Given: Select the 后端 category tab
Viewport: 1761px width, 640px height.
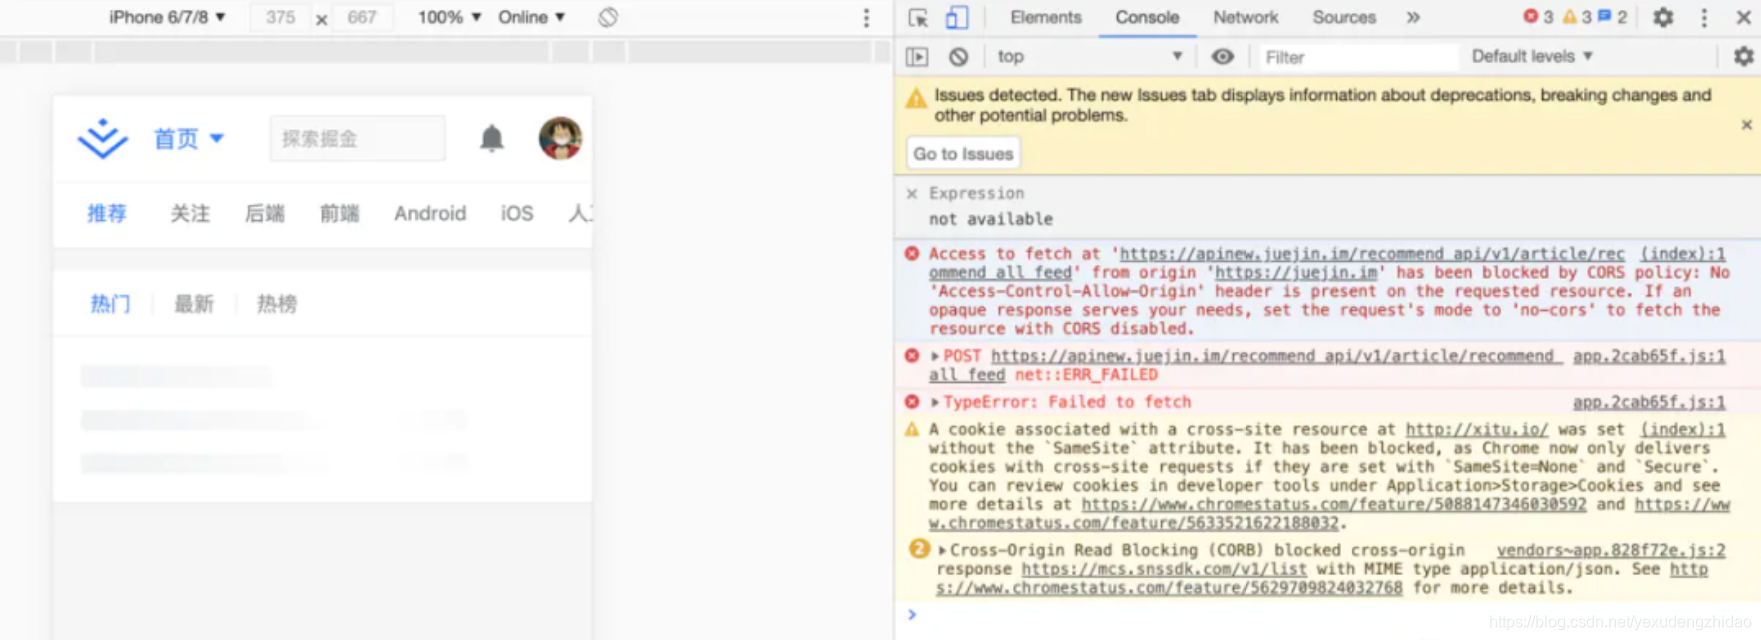Looking at the screenshot, I should 265,213.
